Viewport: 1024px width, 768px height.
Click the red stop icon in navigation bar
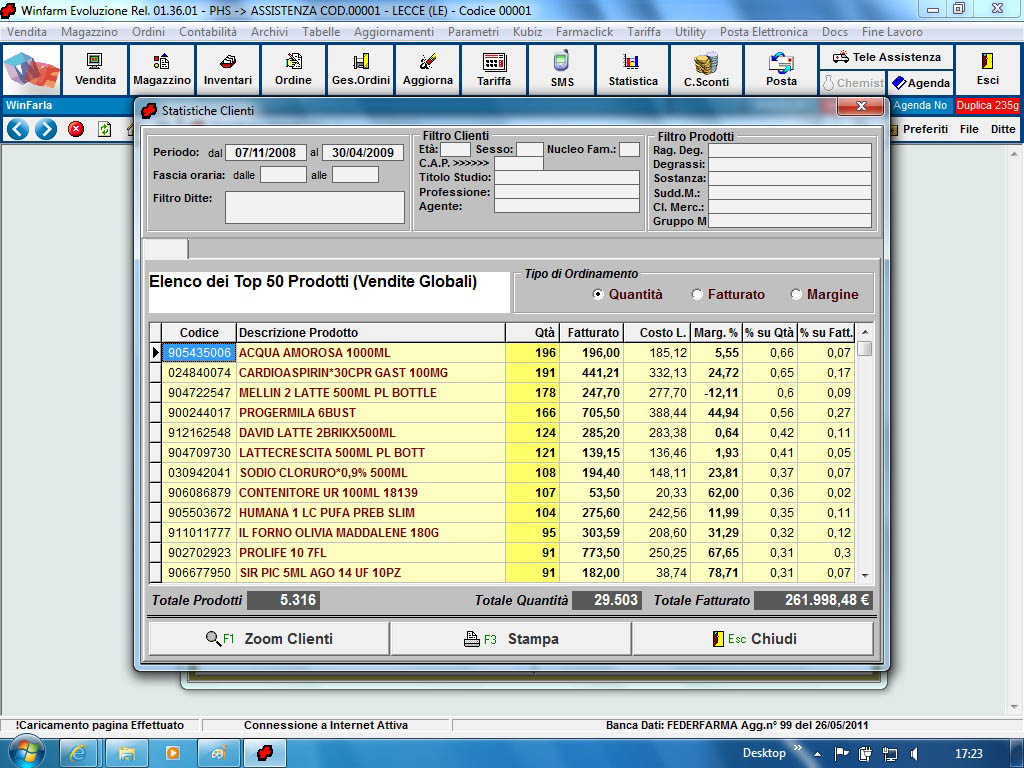point(76,129)
